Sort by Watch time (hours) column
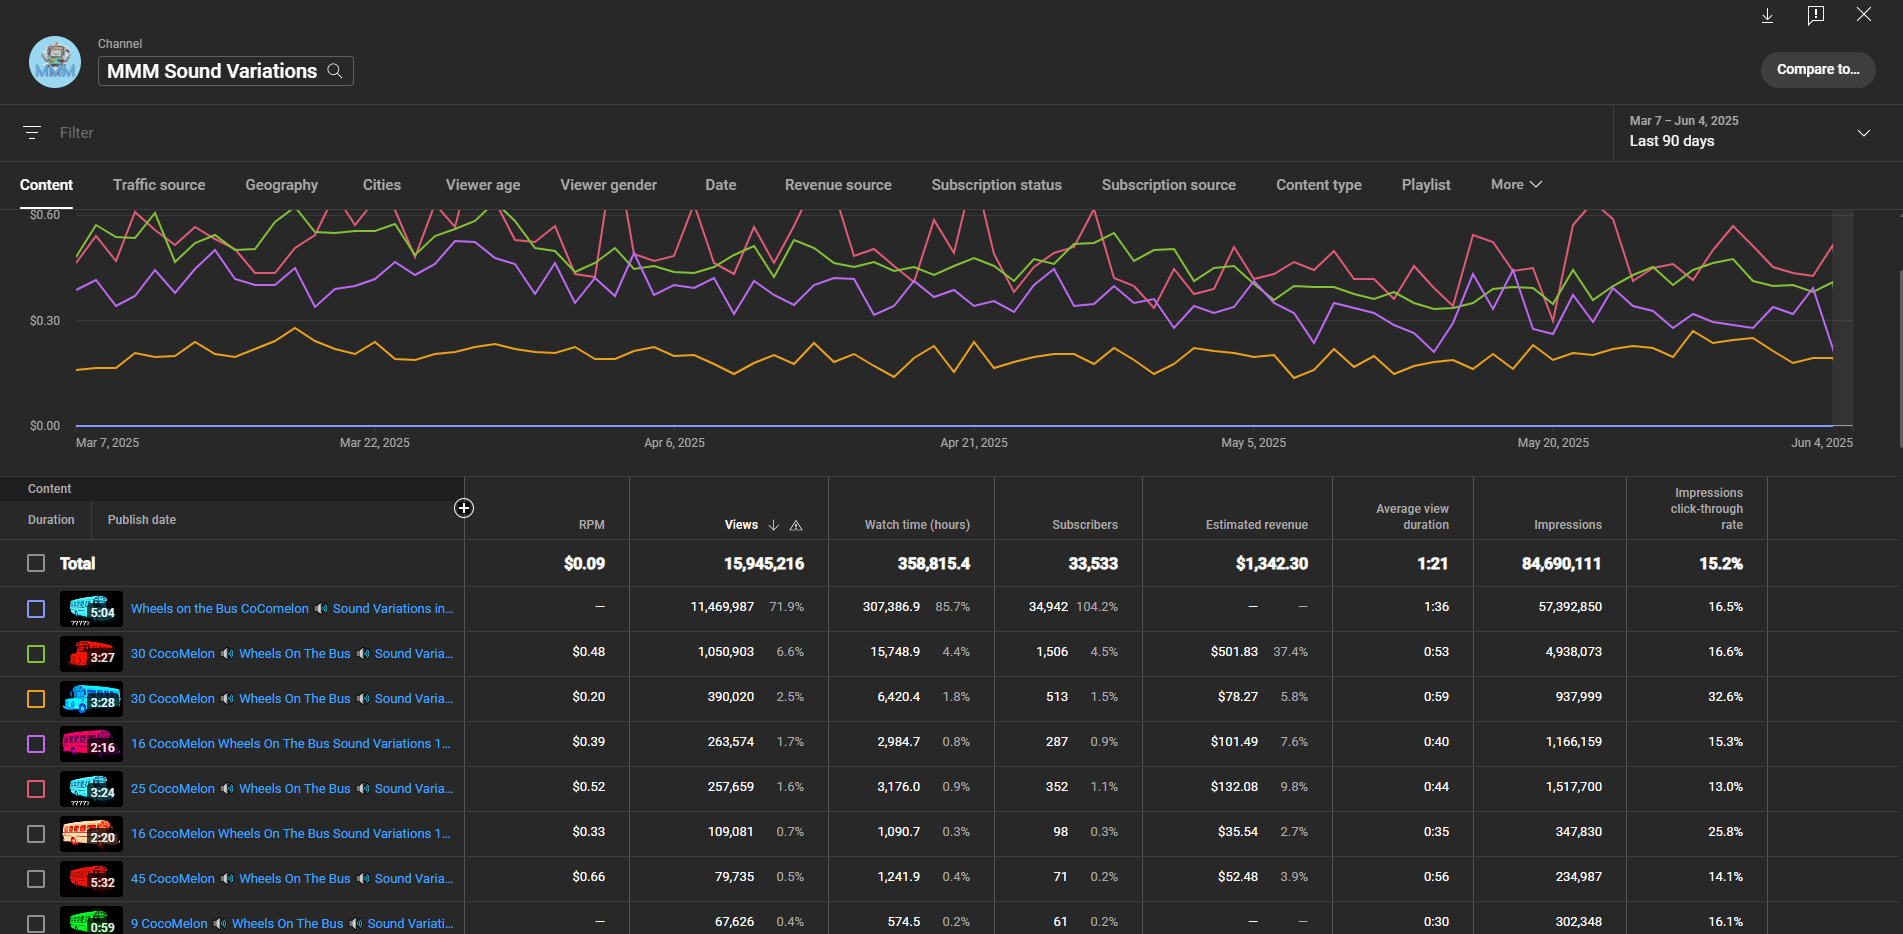The height and width of the screenshot is (934, 1903). 917,525
